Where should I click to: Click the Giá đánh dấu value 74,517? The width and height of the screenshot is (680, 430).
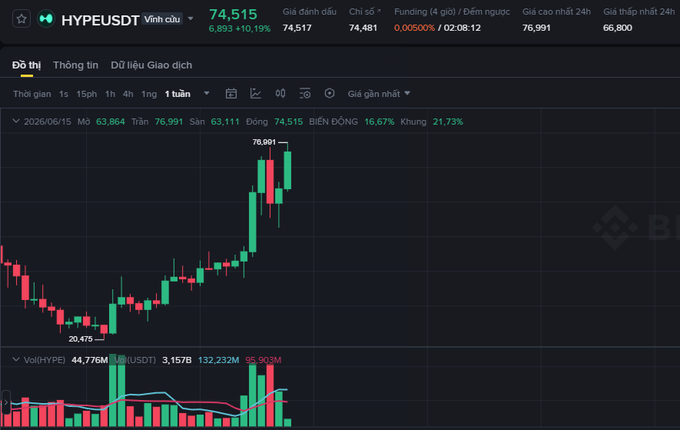[297, 28]
